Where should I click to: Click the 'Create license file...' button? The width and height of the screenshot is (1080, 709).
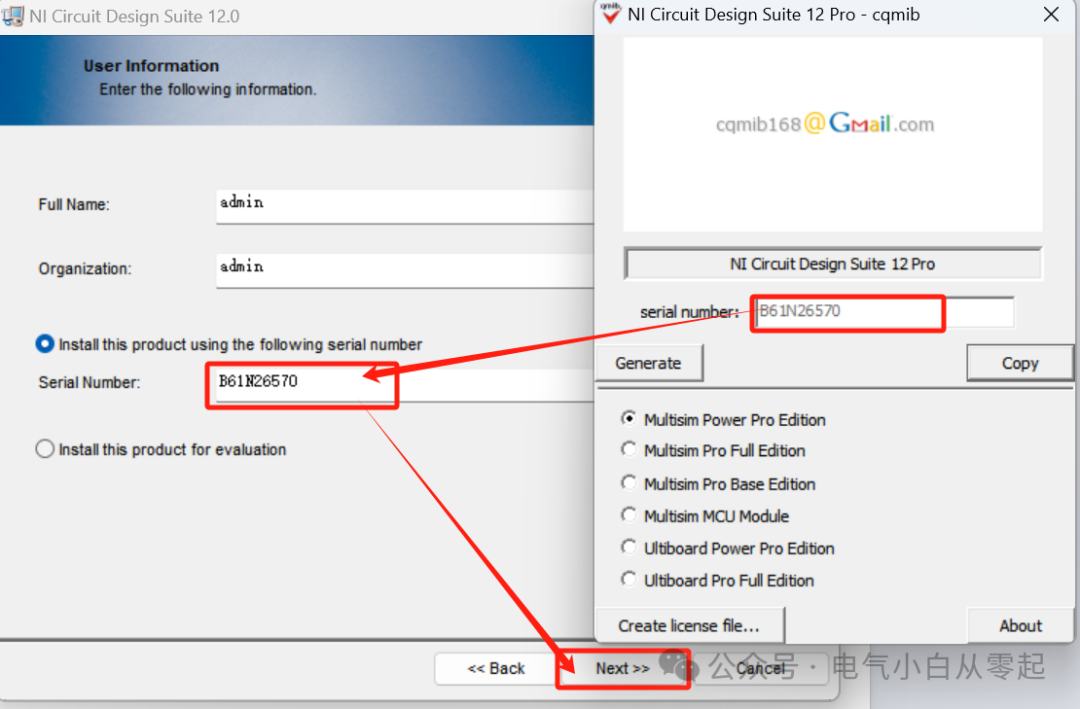pyautogui.click(x=689, y=626)
